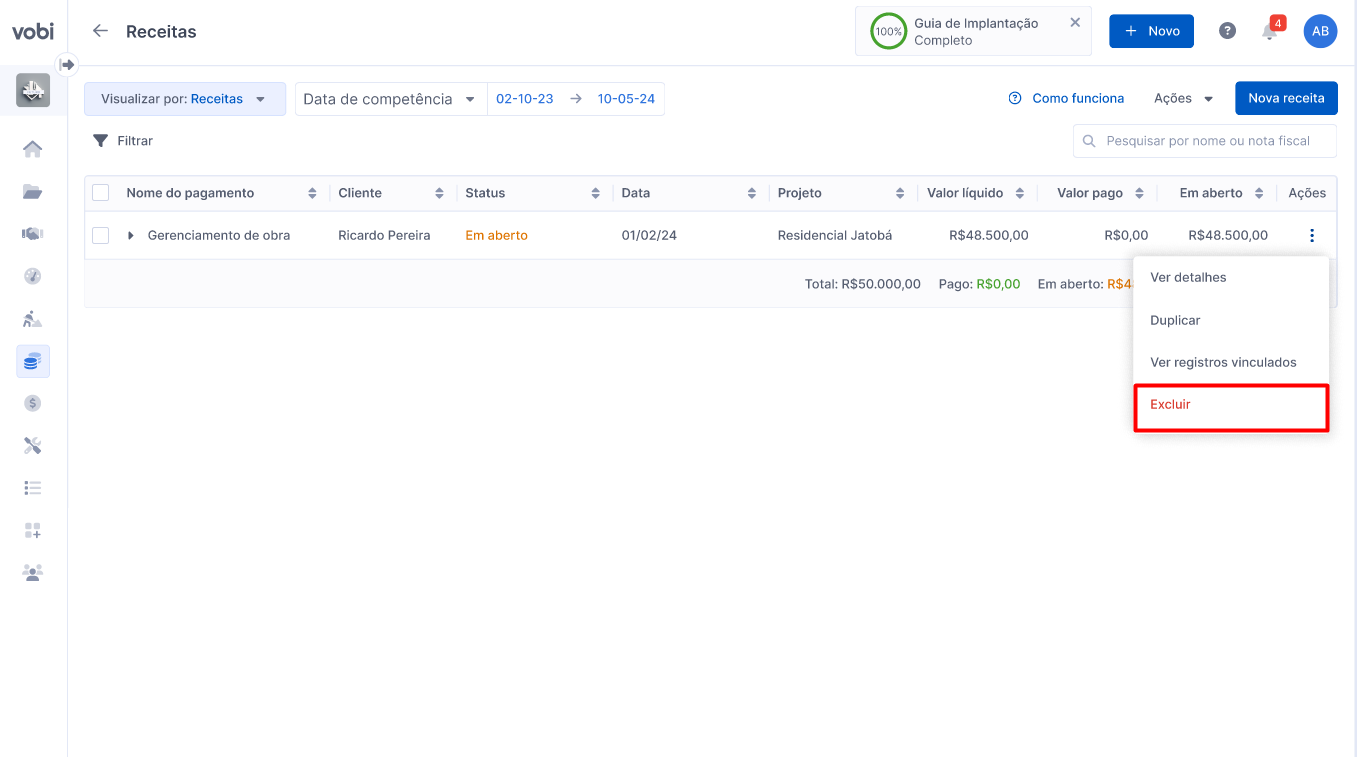Go back with the left arrow

click(100, 31)
